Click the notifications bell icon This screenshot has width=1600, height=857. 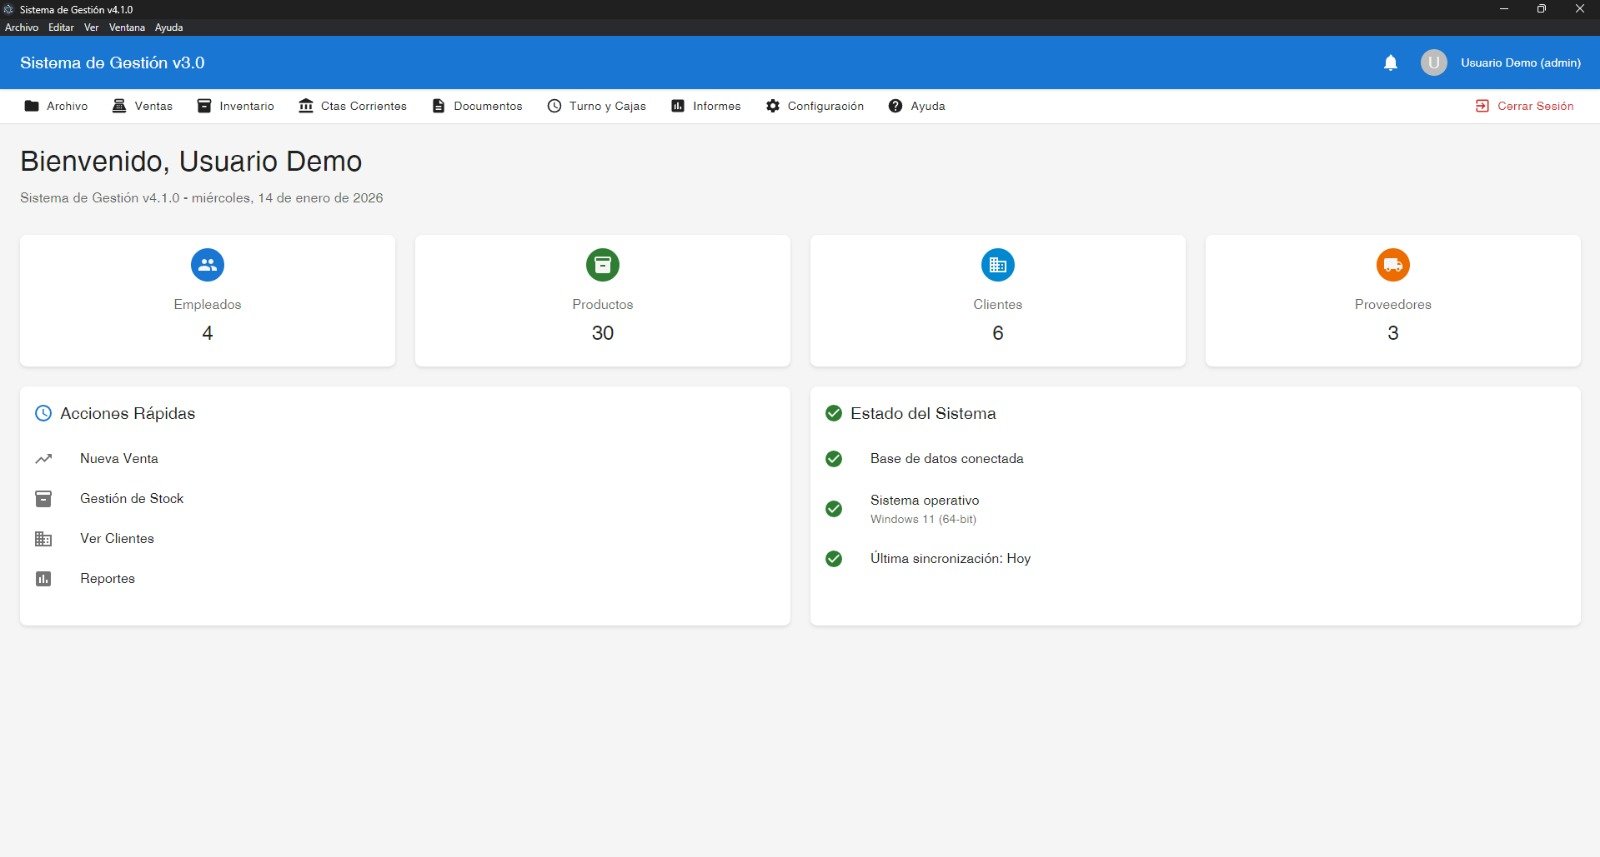pyautogui.click(x=1390, y=63)
